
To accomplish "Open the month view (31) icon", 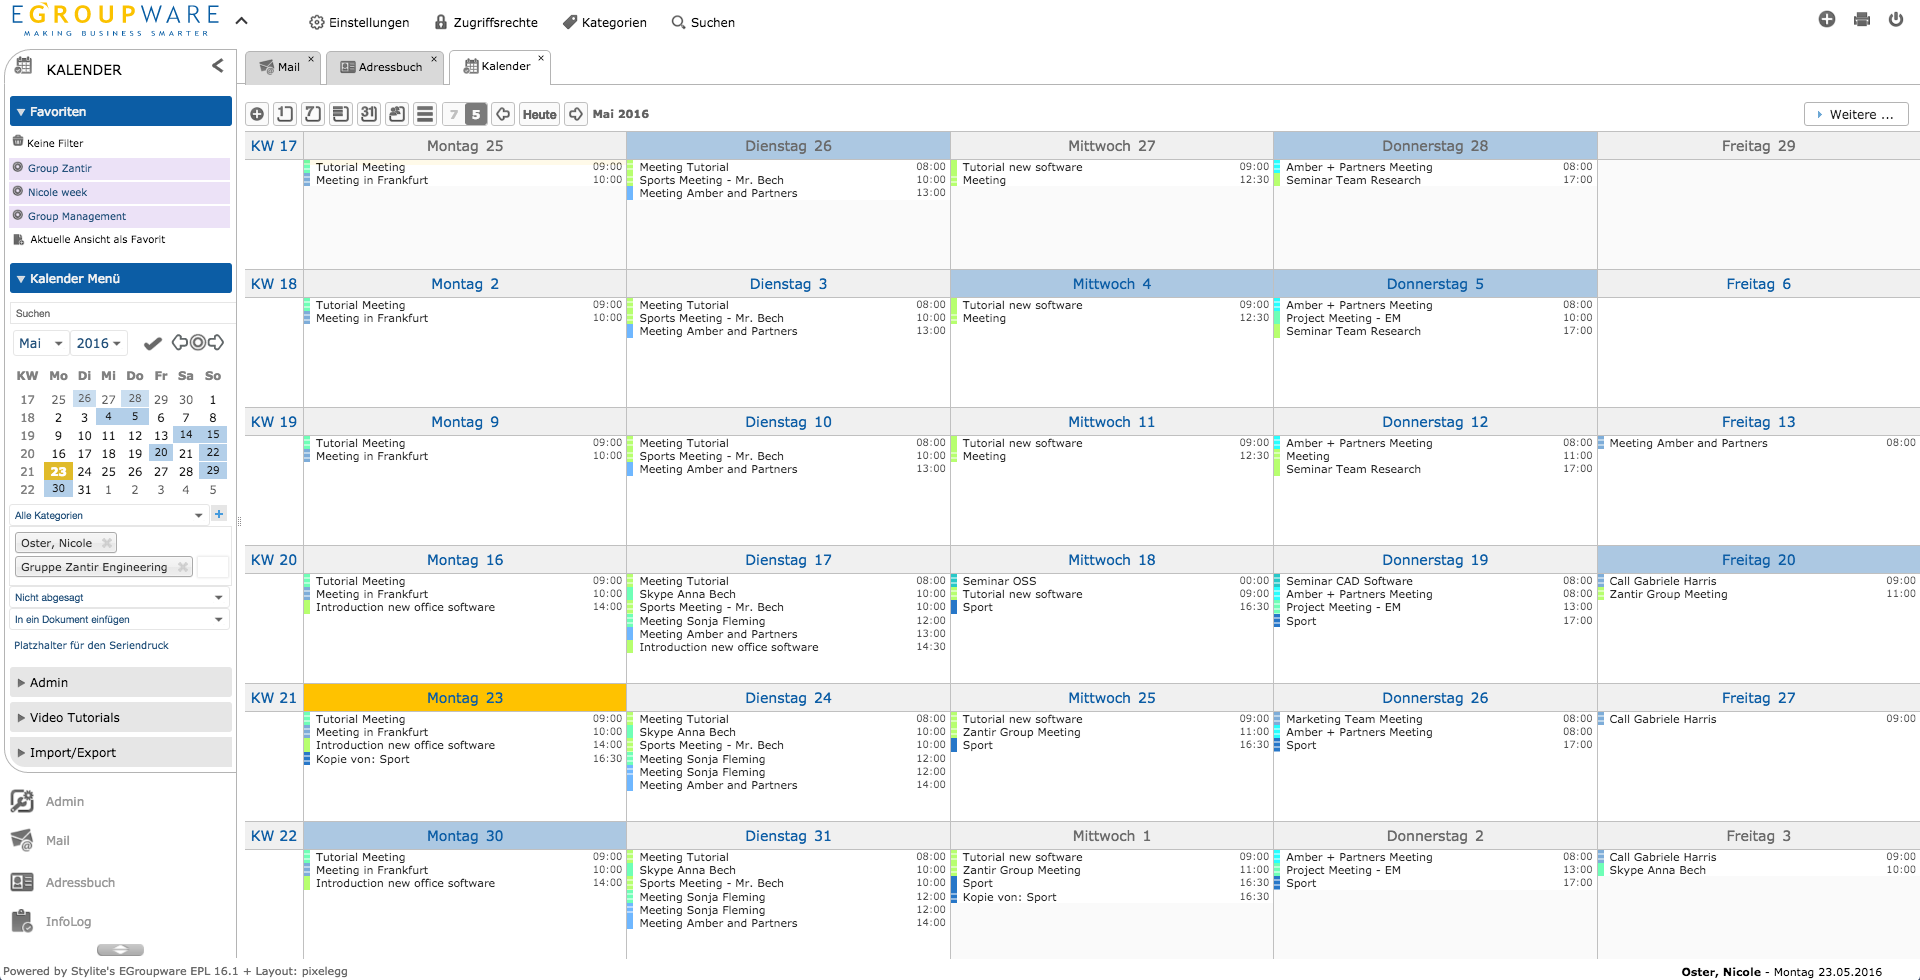I will (369, 114).
